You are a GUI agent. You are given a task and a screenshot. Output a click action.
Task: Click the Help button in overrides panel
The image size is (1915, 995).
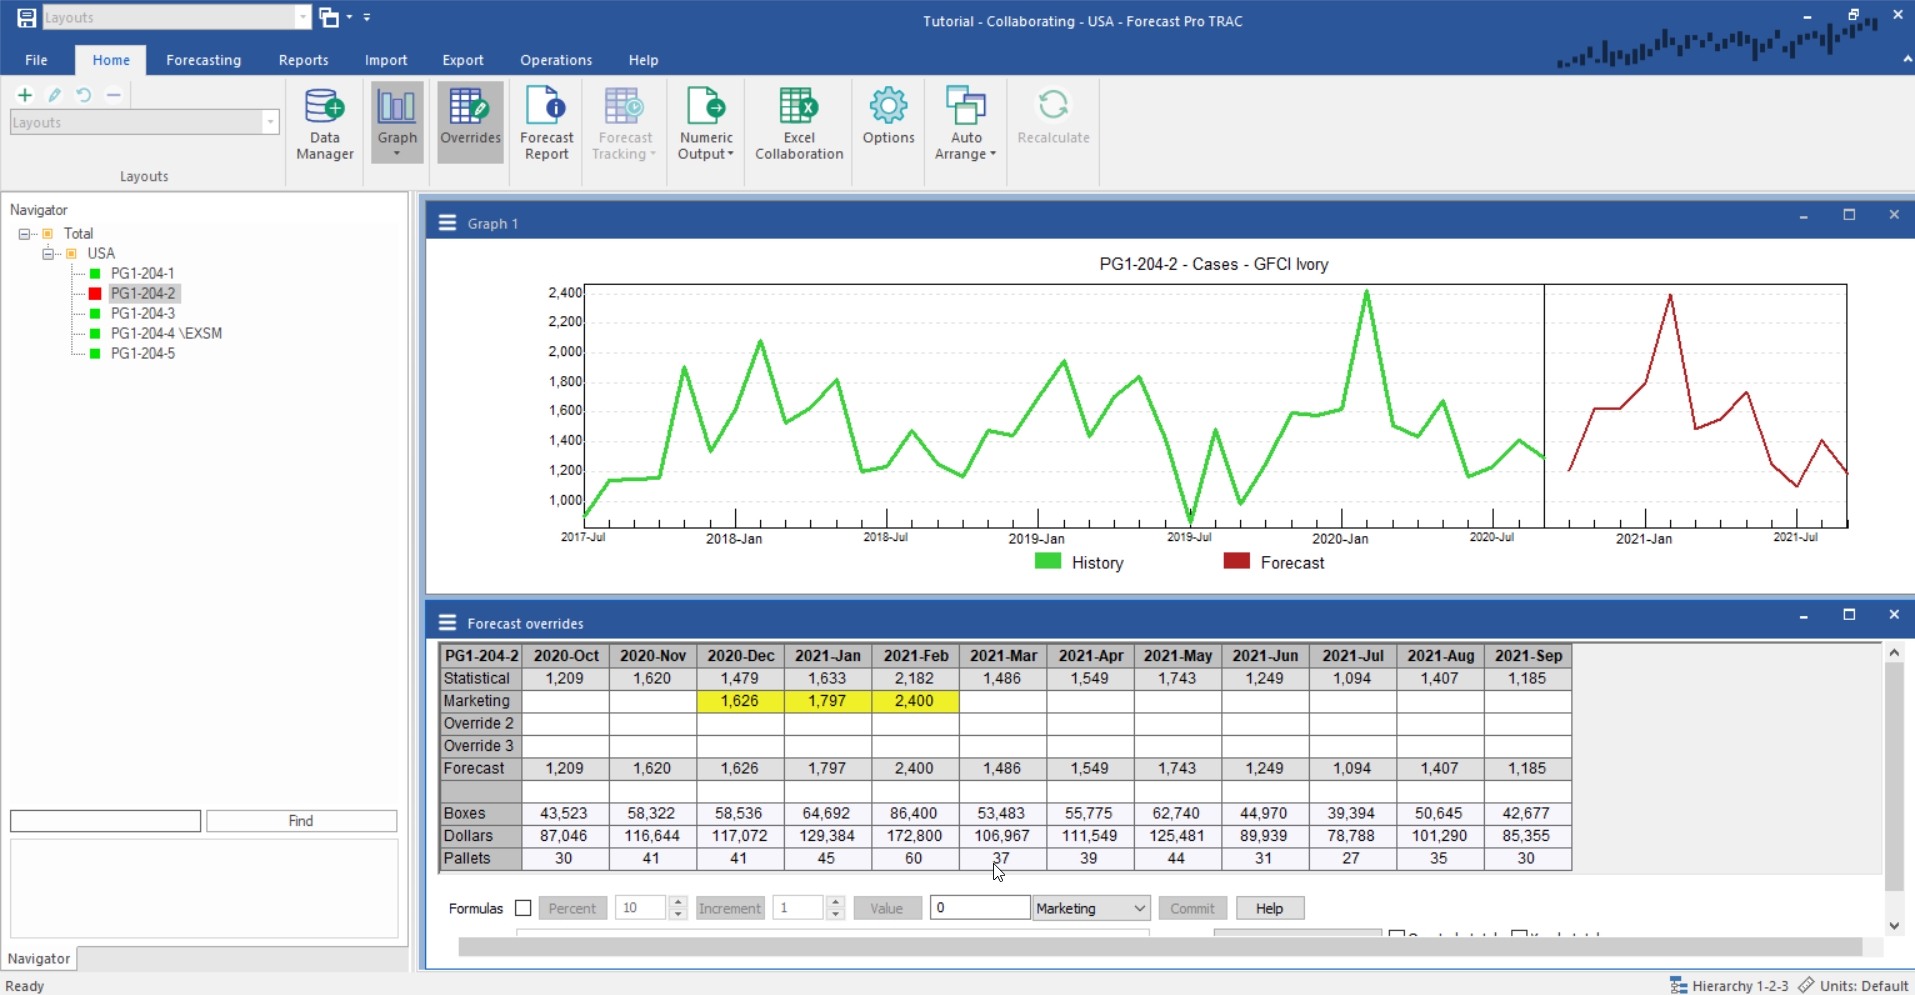(x=1269, y=908)
